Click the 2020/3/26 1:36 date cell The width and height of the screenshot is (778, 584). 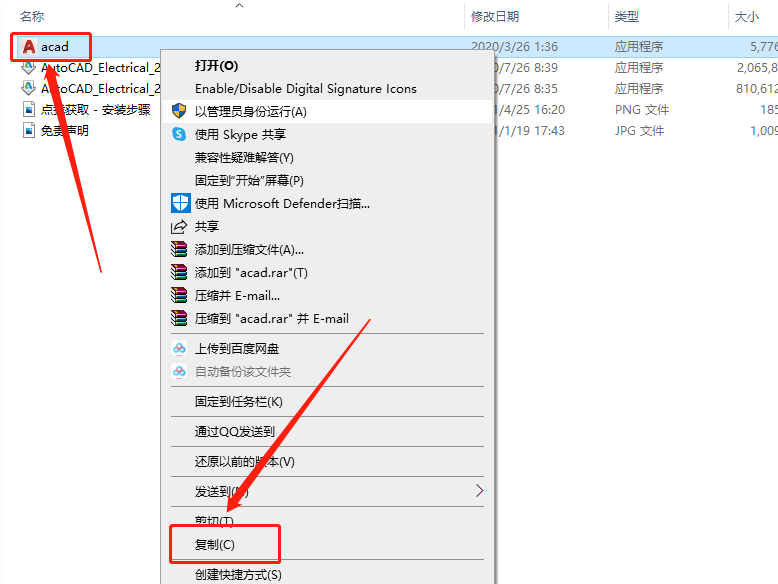[x=515, y=47]
